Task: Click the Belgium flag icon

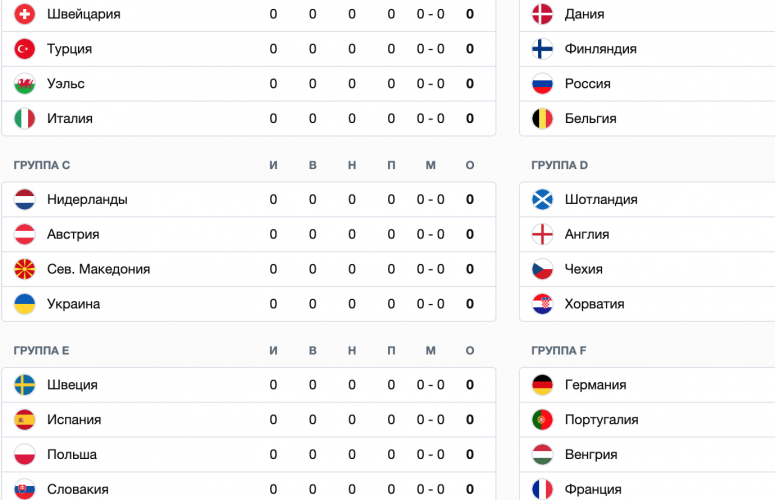Action: click(x=542, y=119)
